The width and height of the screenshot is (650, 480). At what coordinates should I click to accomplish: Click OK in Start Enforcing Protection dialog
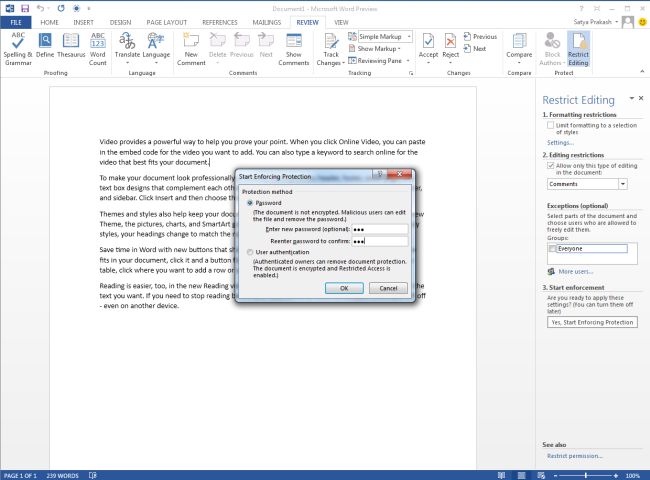tap(344, 288)
